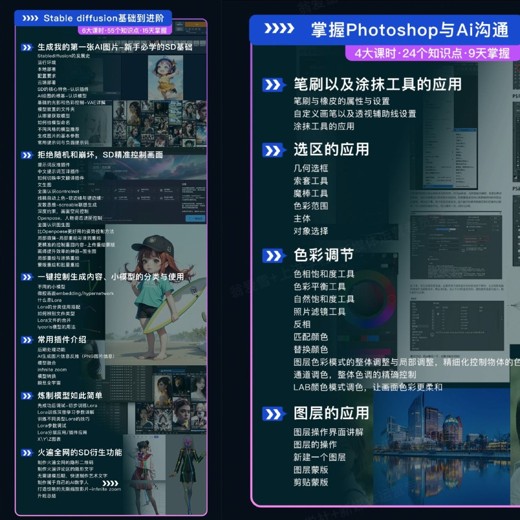Click the chevron icon beside 常用插件介绍
Screen dimensions: 520x520
tap(27, 340)
